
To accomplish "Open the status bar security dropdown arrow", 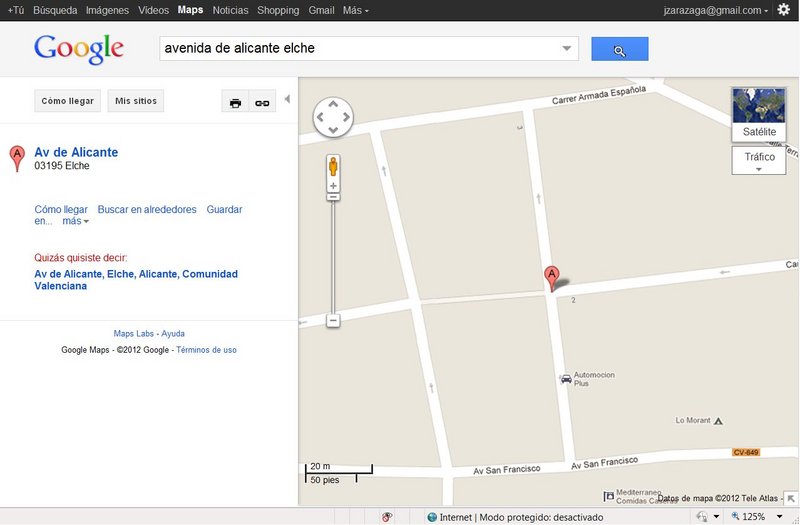I will [716, 517].
